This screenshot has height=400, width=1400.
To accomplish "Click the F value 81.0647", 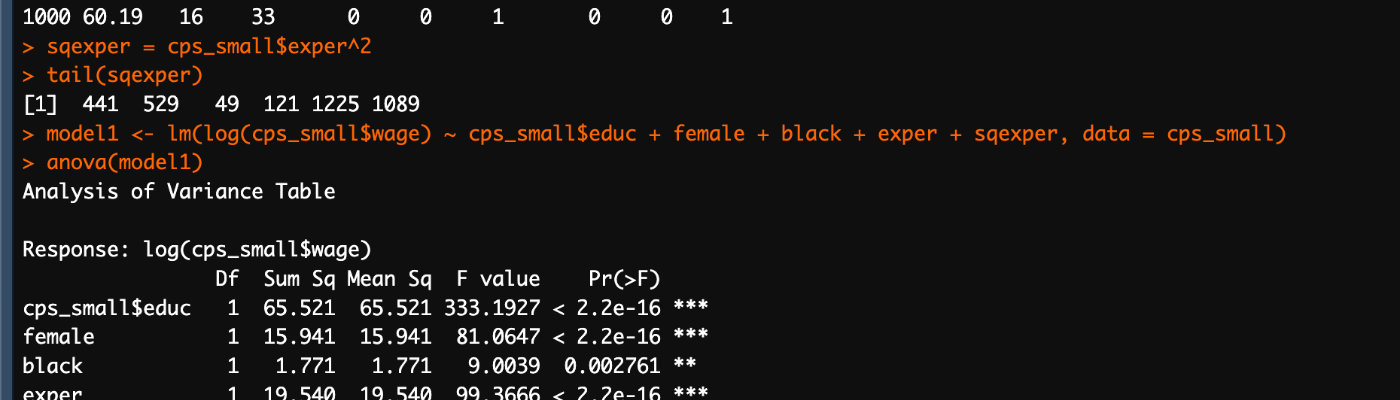I will [503, 336].
